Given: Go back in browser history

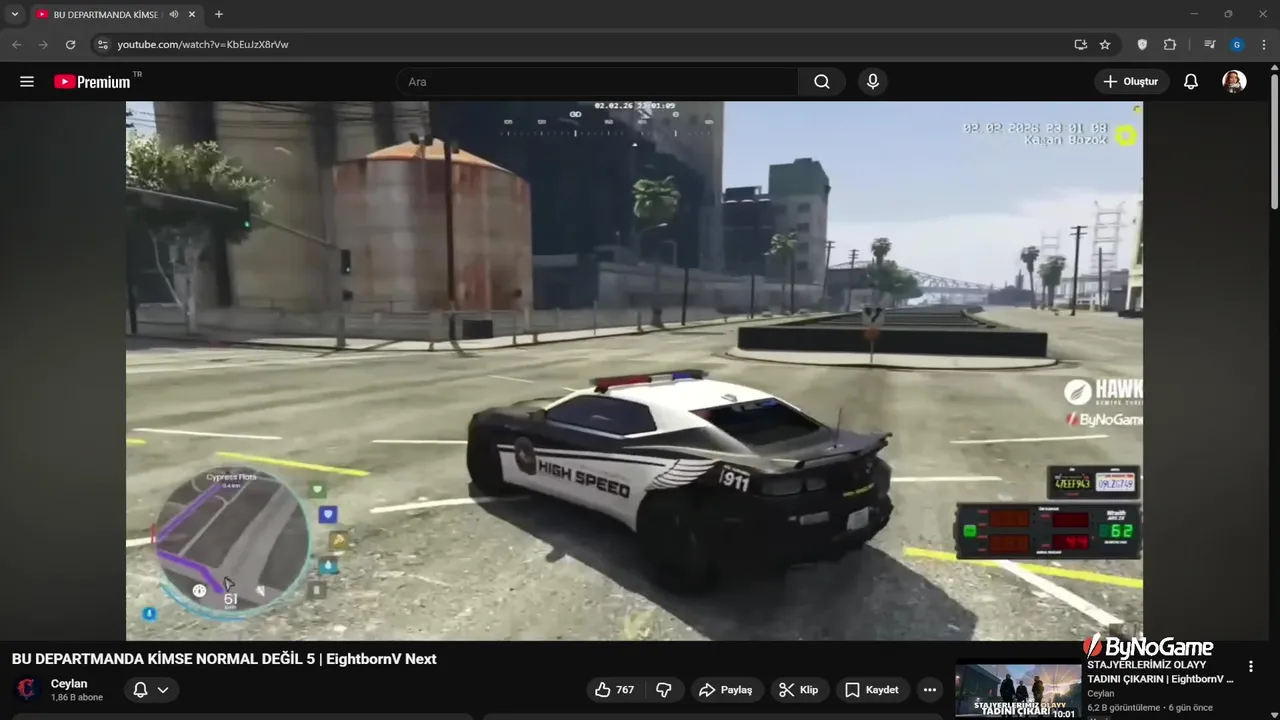Looking at the screenshot, I should pos(16,44).
